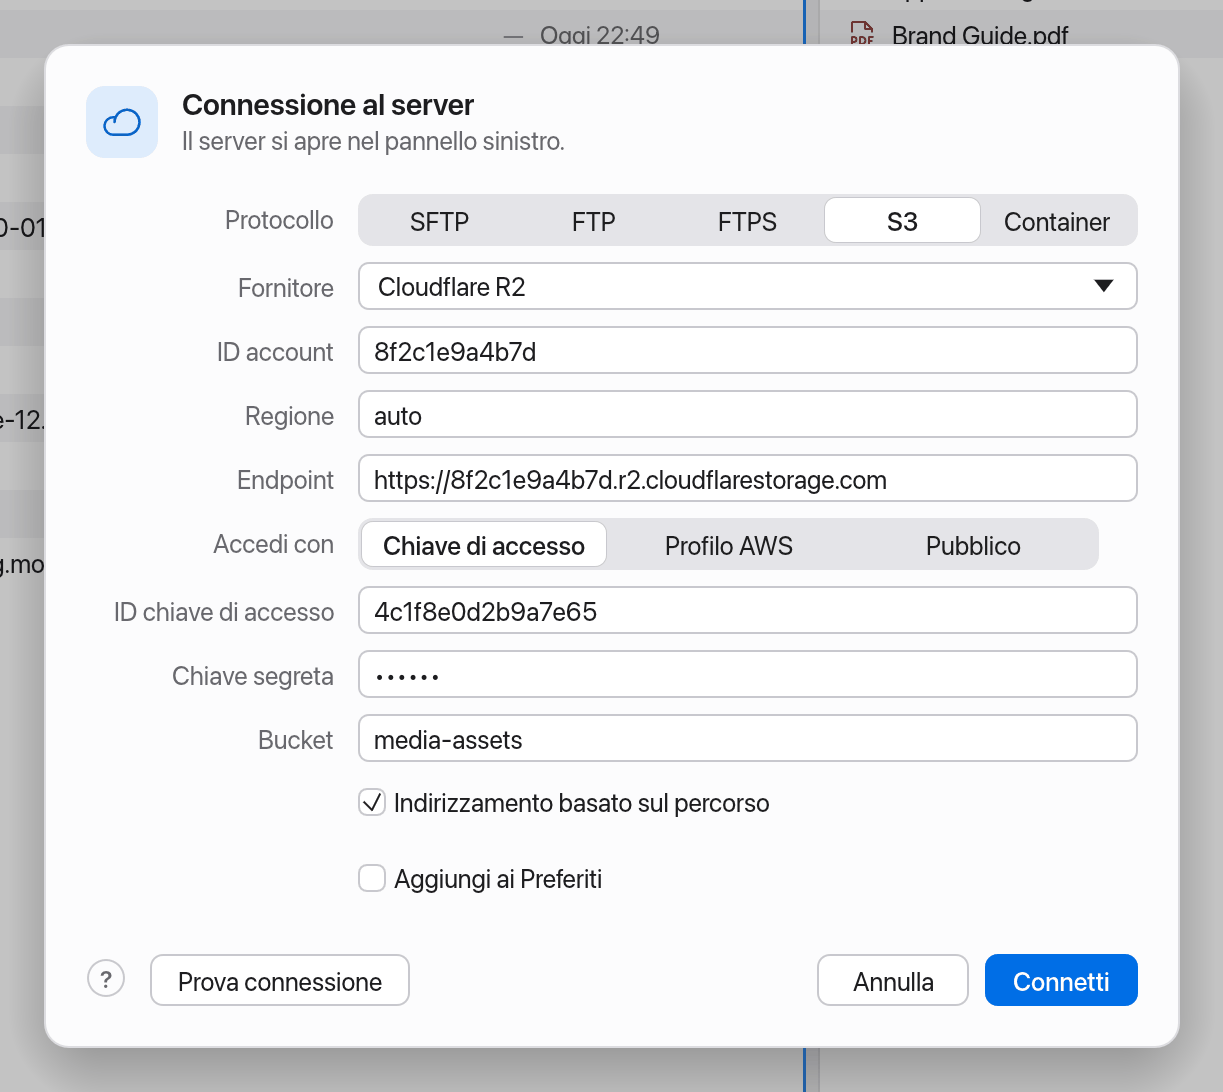
Task: Switch to the Container protocol tab
Action: point(1057,221)
